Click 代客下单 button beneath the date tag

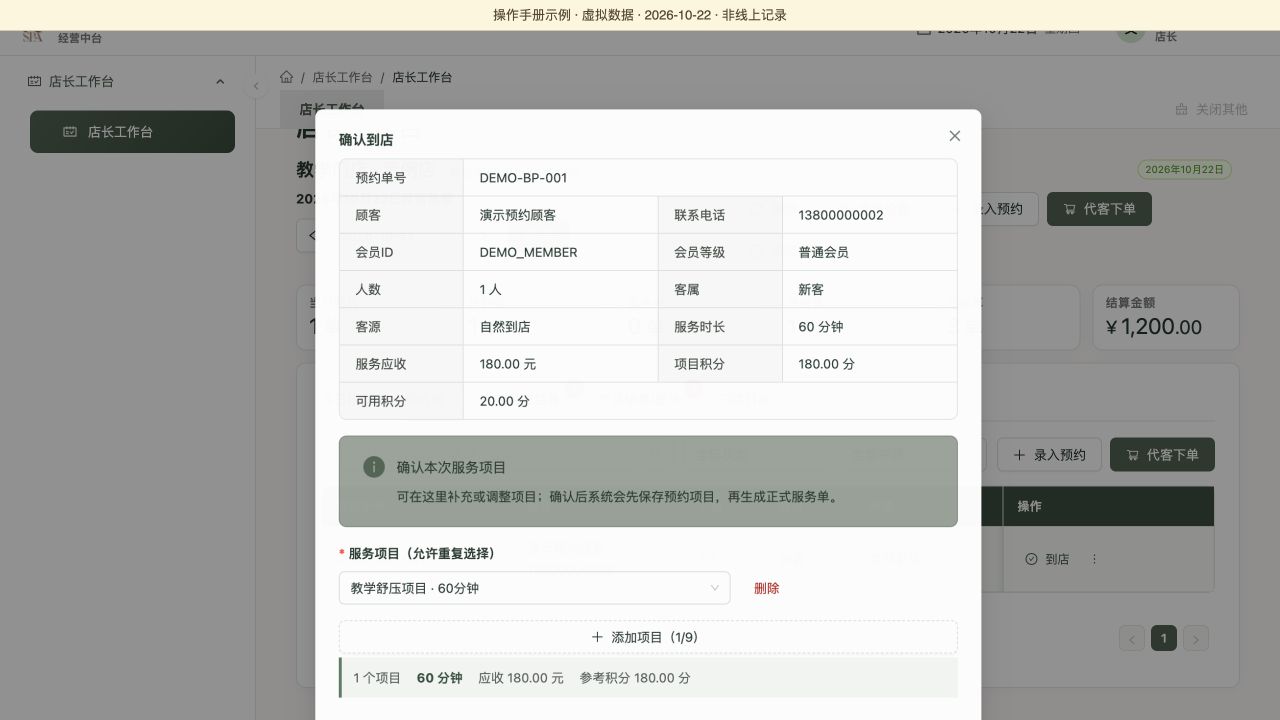[x=1099, y=209]
